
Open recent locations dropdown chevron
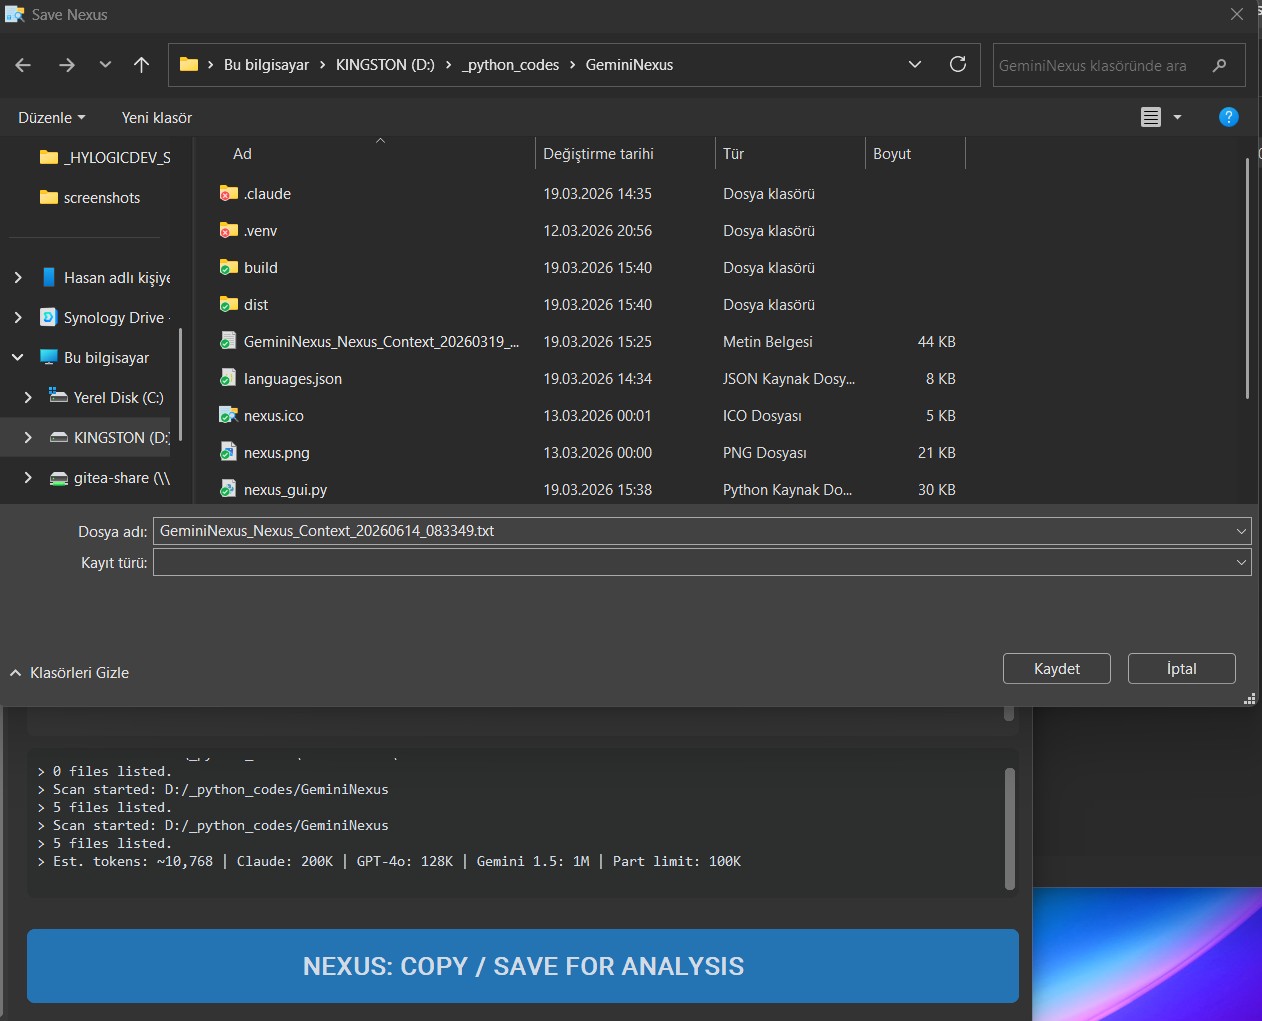pyautogui.click(x=105, y=65)
